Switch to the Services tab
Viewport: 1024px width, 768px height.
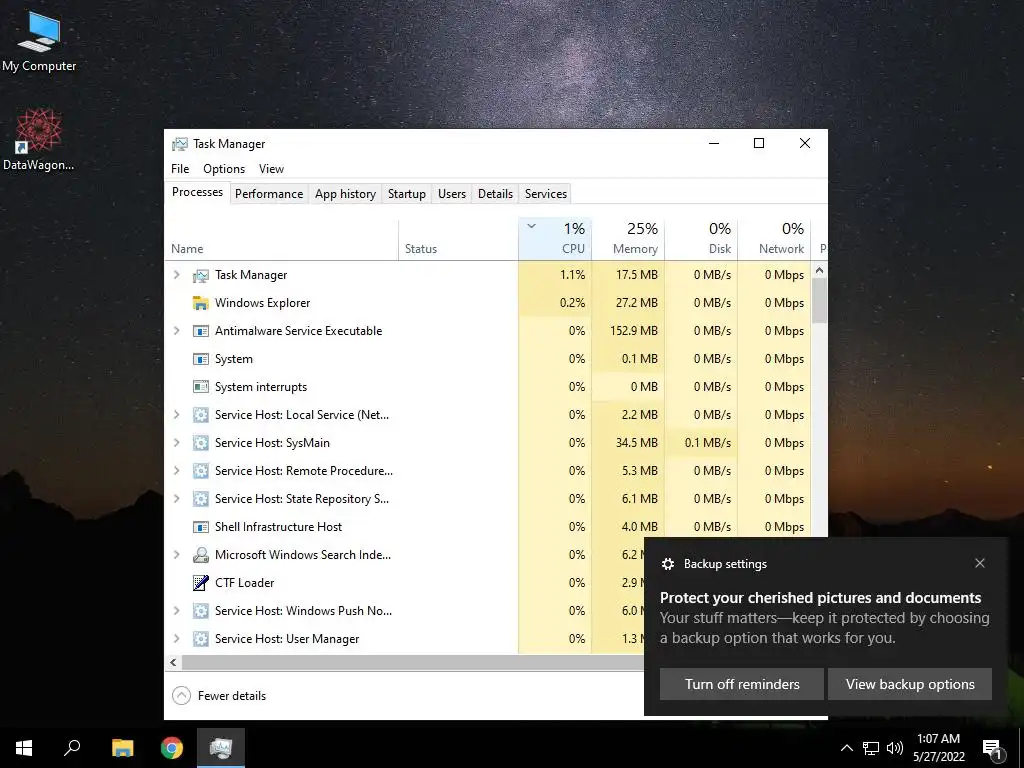click(x=546, y=194)
